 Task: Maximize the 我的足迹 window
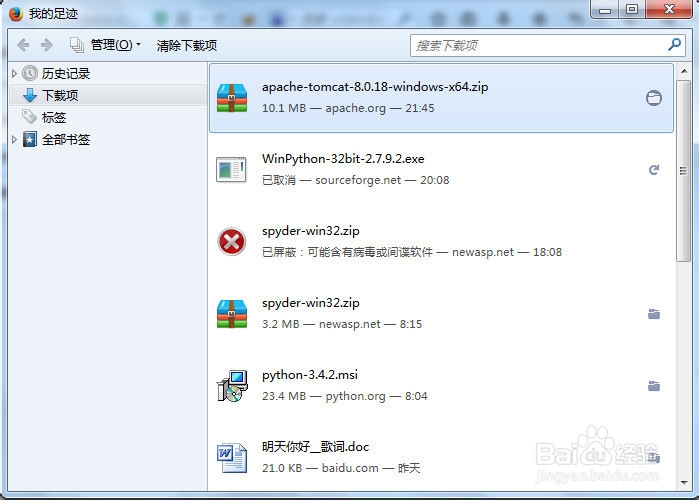(x=632, y=9)
